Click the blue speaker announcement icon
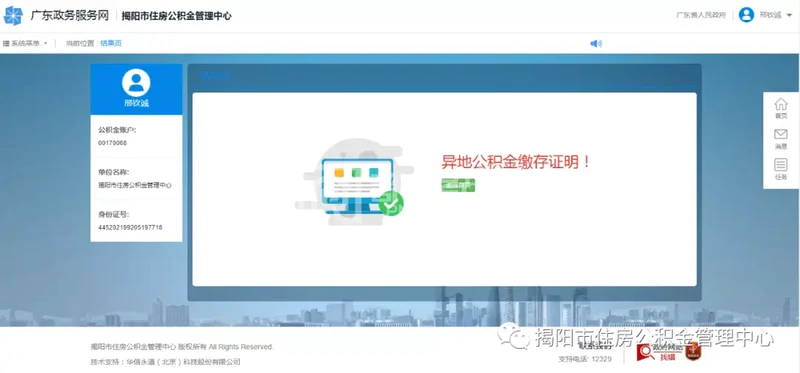Screen dimensions: 800x373 coord(596,43)
